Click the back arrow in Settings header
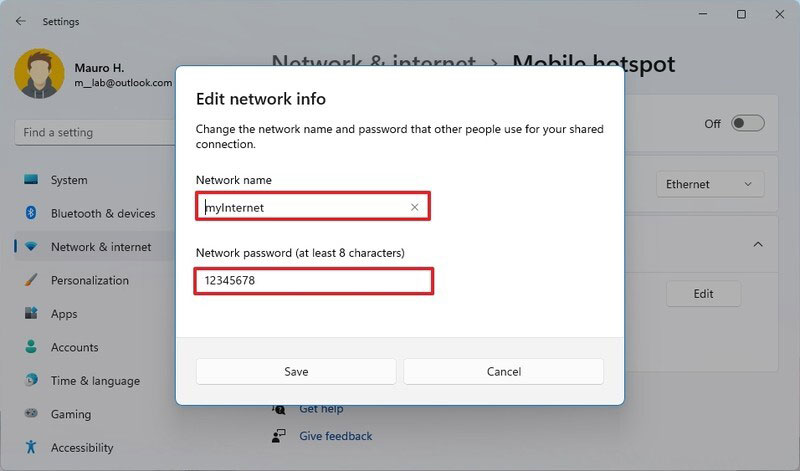The width and height of the screenshot is (800, 471). tap(20, 21)
